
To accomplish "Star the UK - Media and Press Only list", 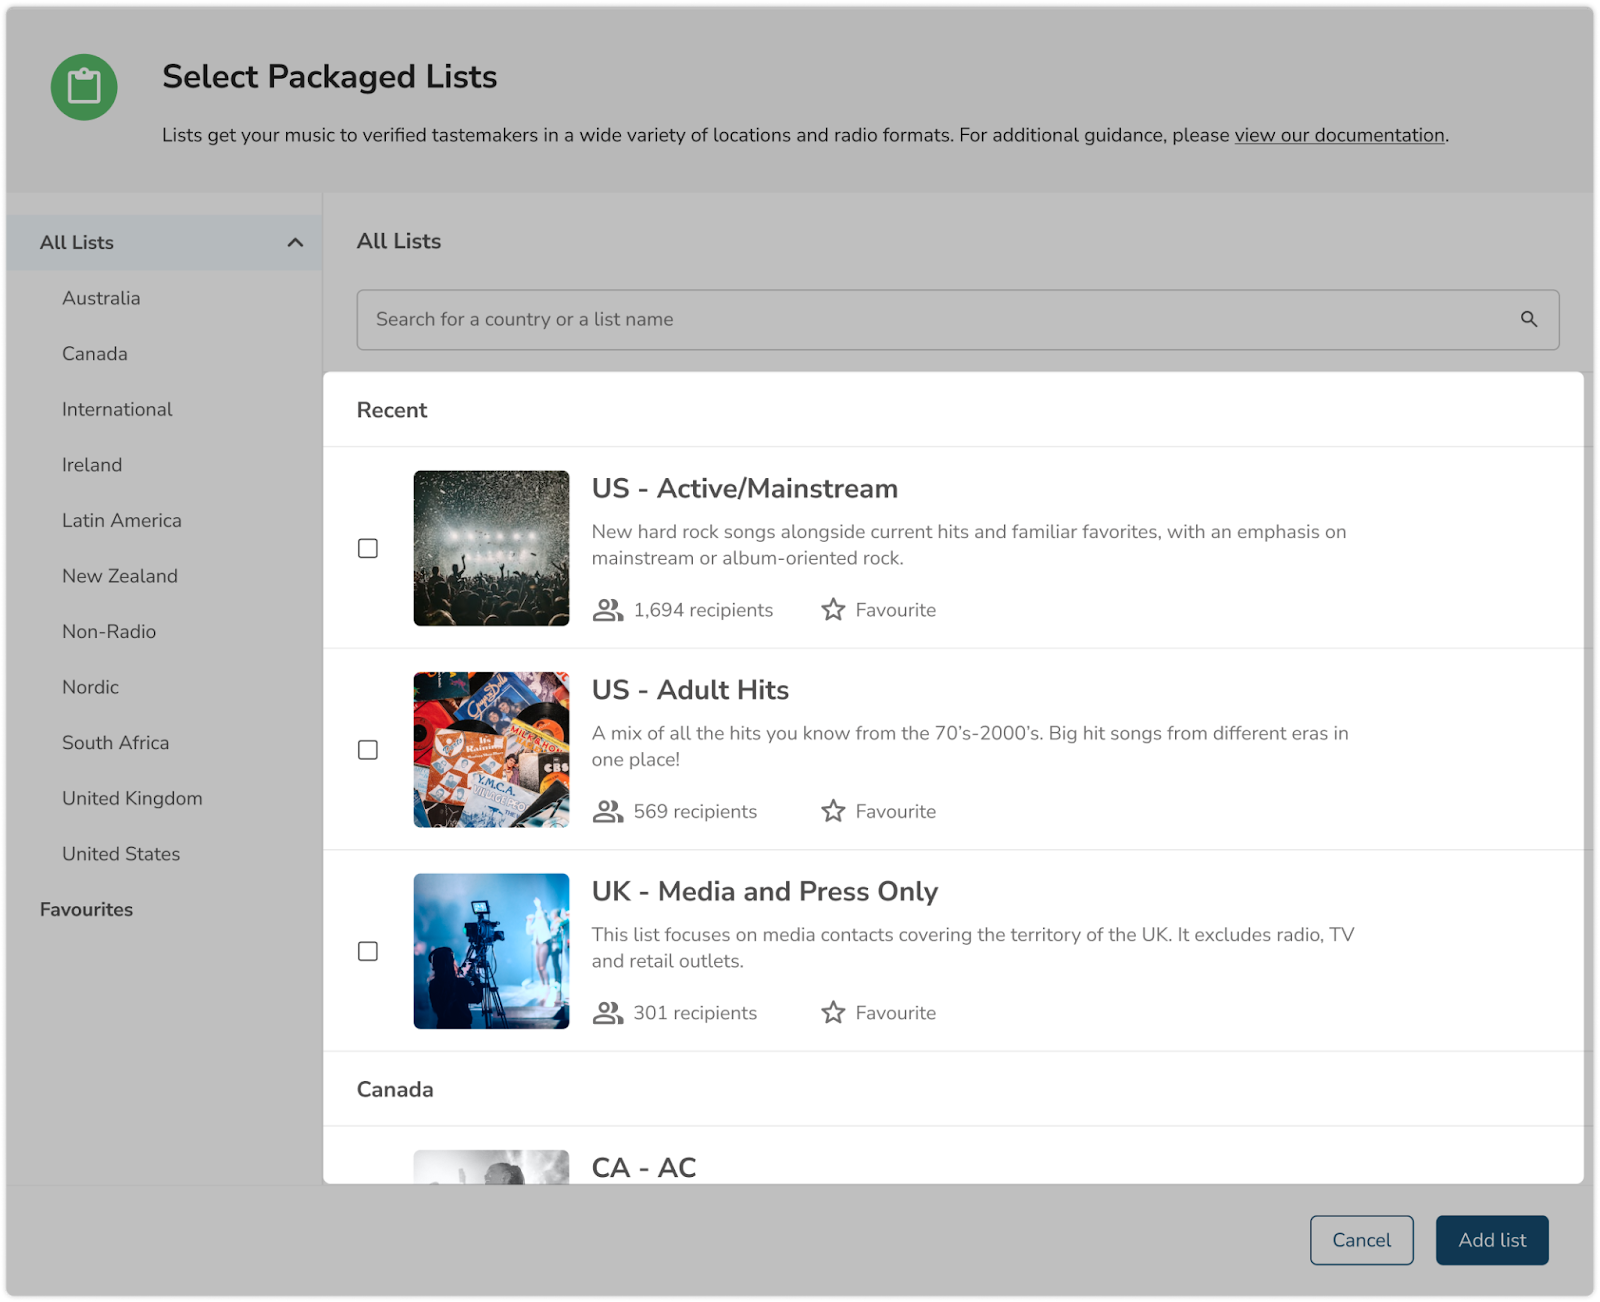I will coord(833,1013).
